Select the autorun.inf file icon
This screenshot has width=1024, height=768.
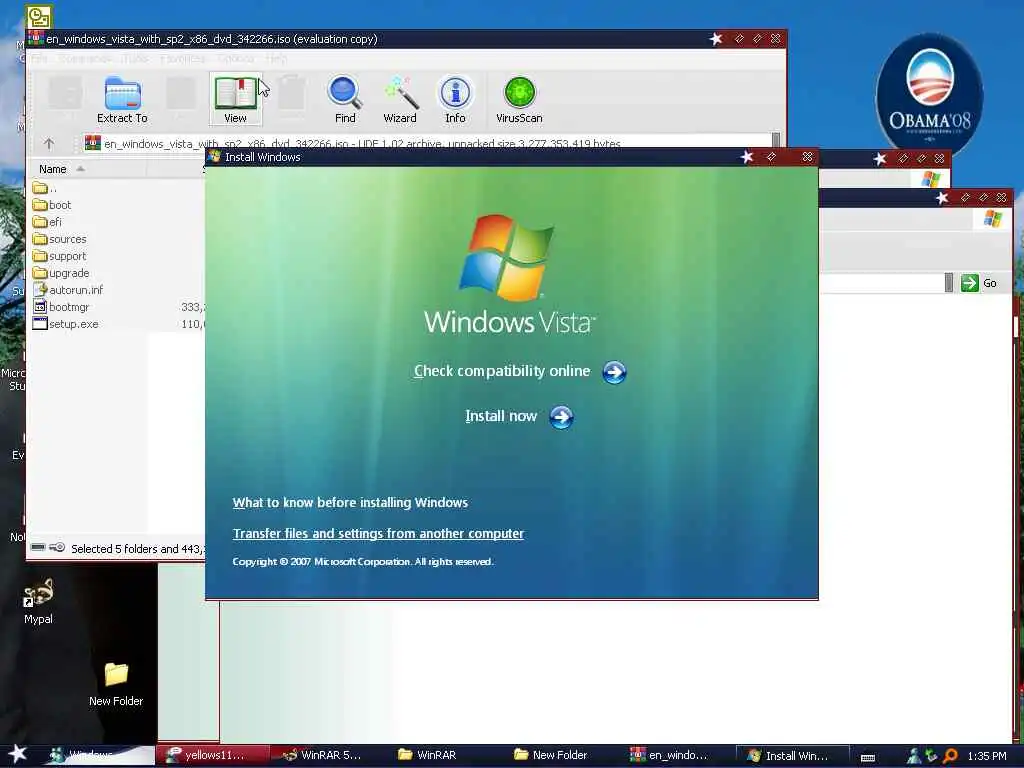coord(40,289)
